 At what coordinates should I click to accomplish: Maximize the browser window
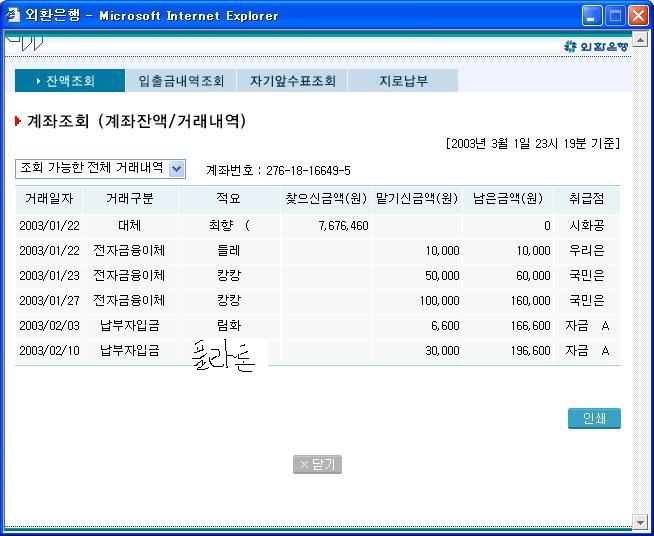(615, 16)
